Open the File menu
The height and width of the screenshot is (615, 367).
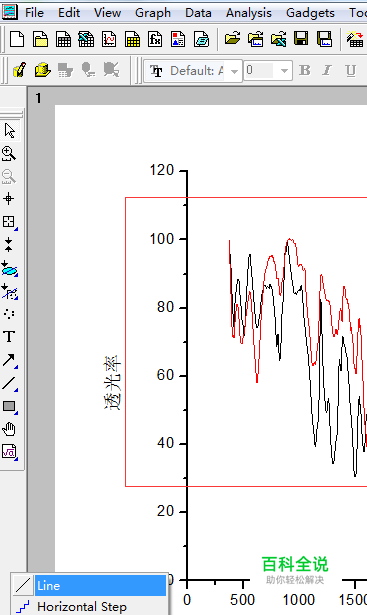click(x=34, y=13)
